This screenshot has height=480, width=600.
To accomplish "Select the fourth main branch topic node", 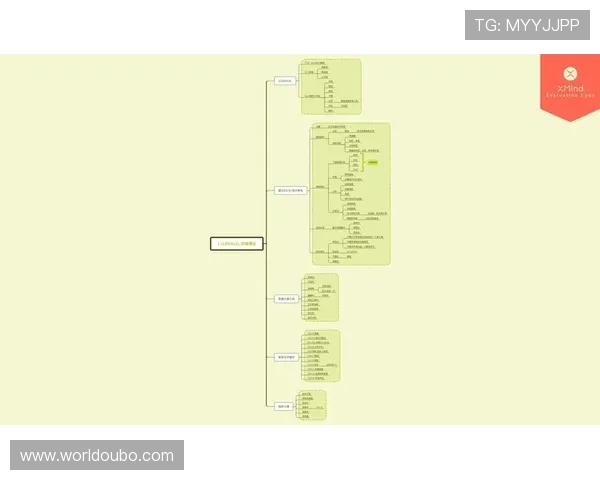I will click(286, 356).
